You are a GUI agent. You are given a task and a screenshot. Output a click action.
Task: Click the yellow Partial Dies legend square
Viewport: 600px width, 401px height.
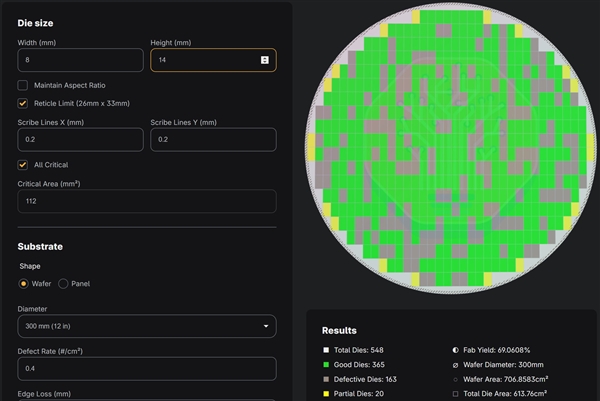pos(326,394)
